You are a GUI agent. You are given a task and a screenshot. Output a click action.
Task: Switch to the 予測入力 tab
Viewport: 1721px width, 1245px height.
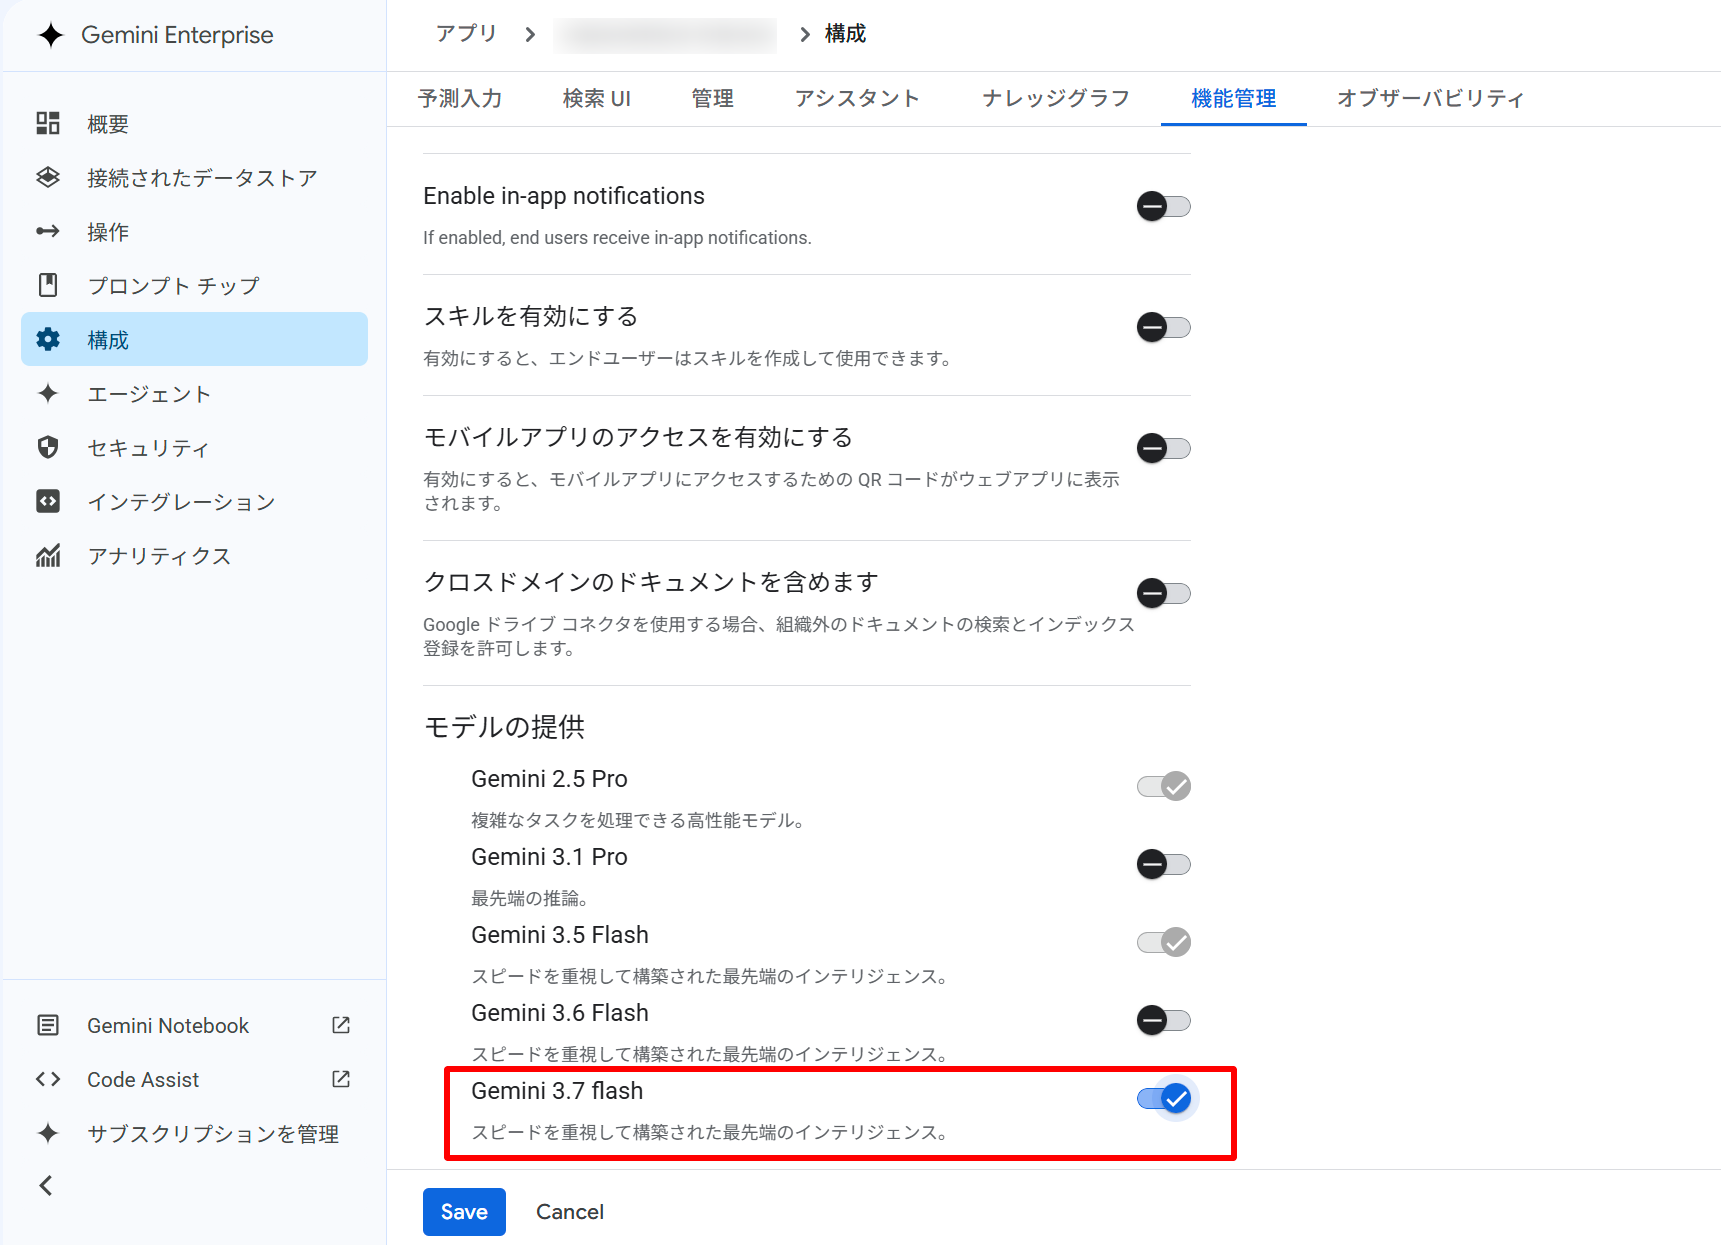click(460, 98)
